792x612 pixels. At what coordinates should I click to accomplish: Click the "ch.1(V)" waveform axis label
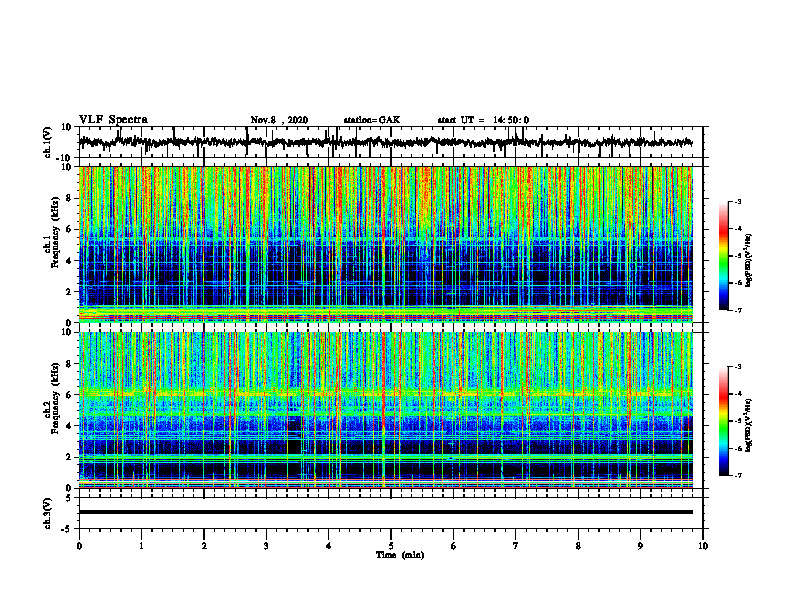tap(47, 142)
